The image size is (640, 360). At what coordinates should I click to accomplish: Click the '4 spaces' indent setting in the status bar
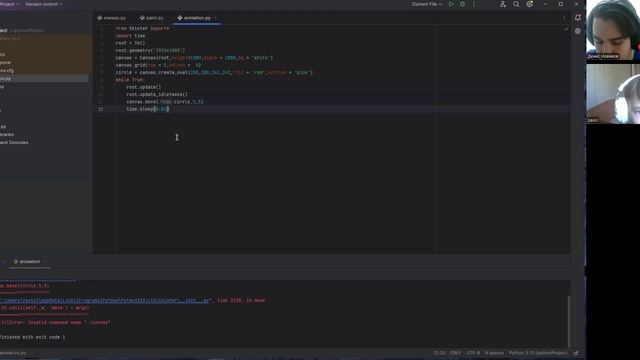tap(494, 353)
